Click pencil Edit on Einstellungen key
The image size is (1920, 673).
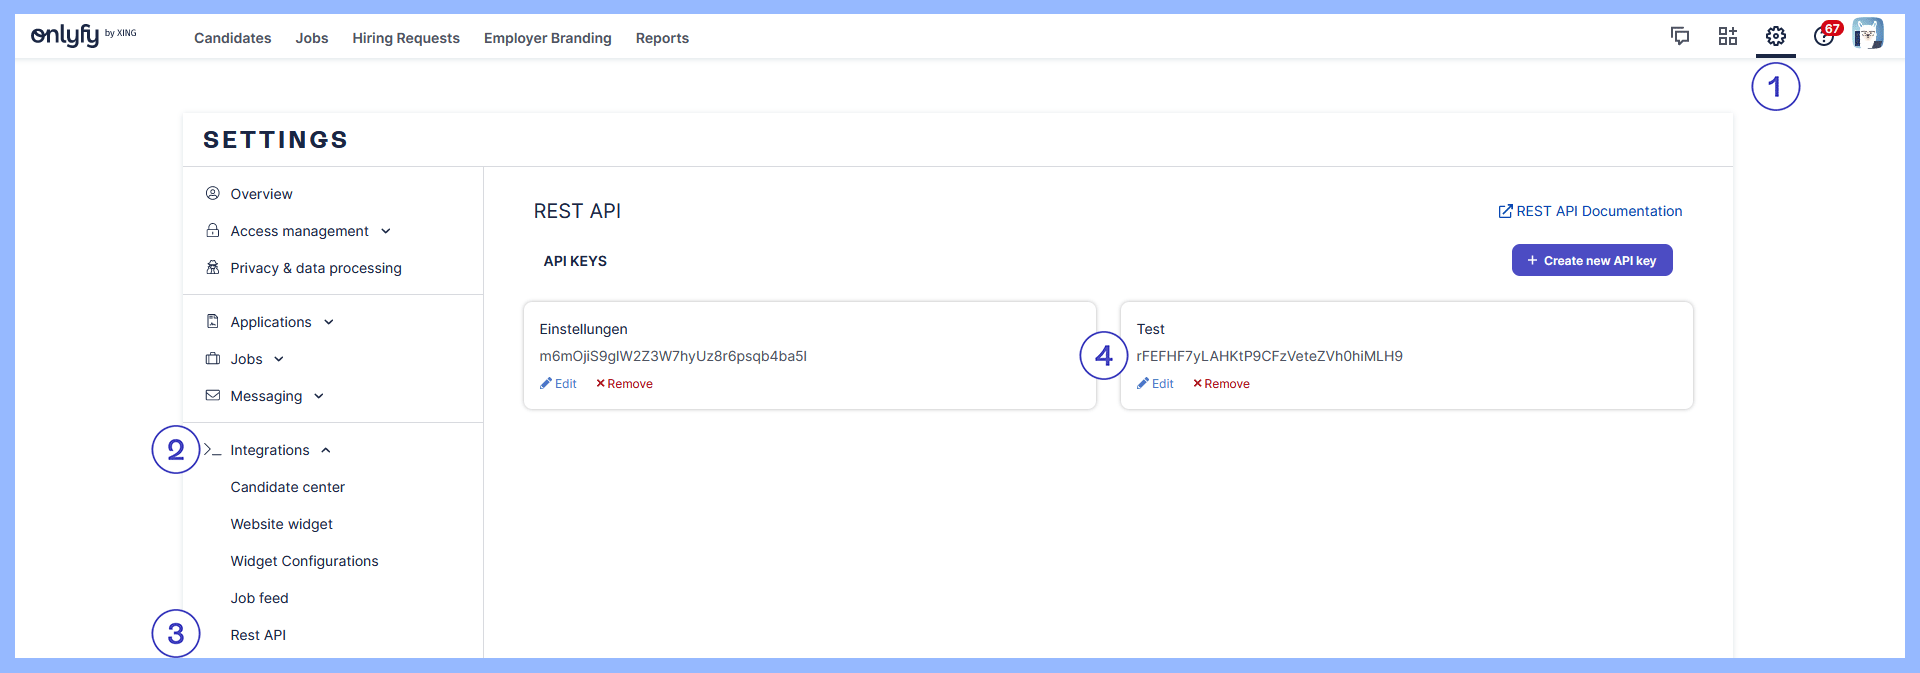pyautogui.click(x=558, y=384)
